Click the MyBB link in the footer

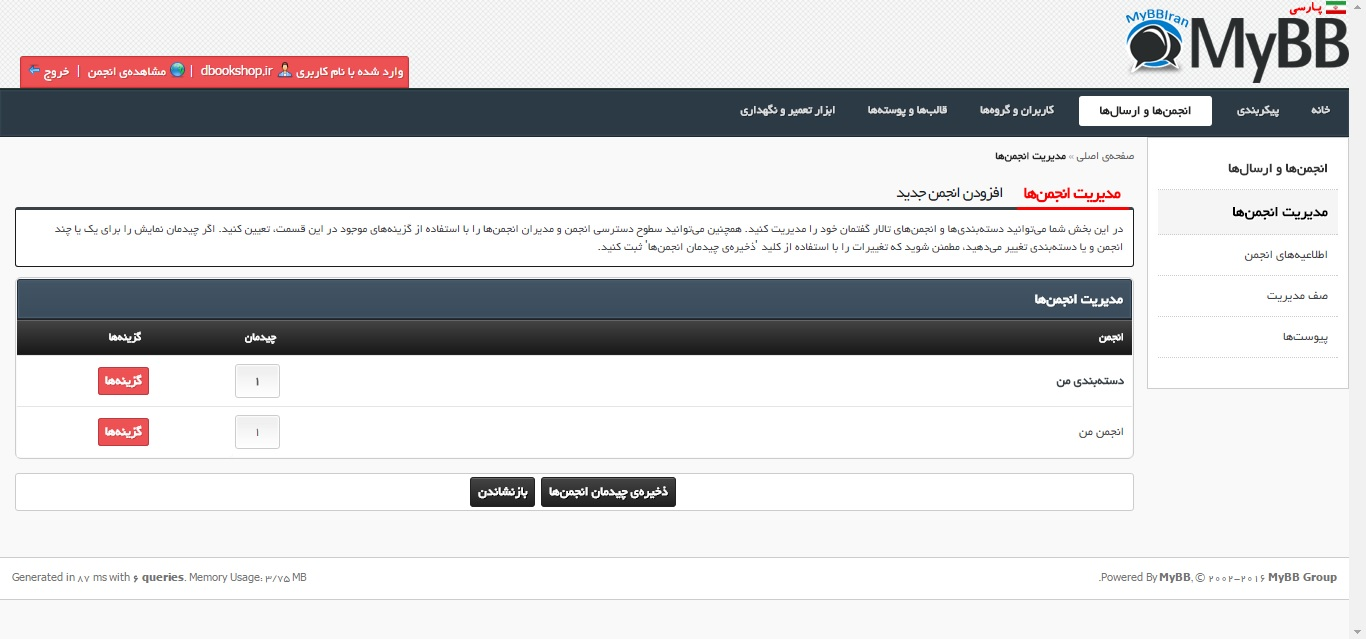pyautogui.click(x=1174, y=577)
